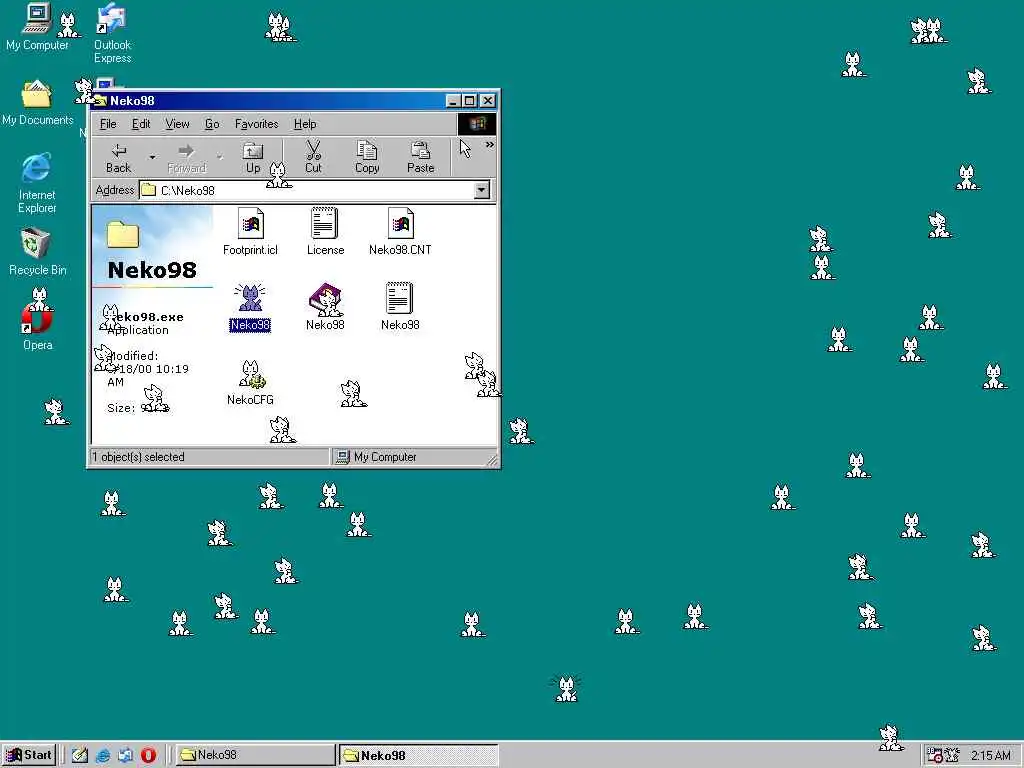Launch Outlook Express from Quick Launch
Image resolution: width=1024 pixels, height=768 pixels.
[x=125, y=755]
